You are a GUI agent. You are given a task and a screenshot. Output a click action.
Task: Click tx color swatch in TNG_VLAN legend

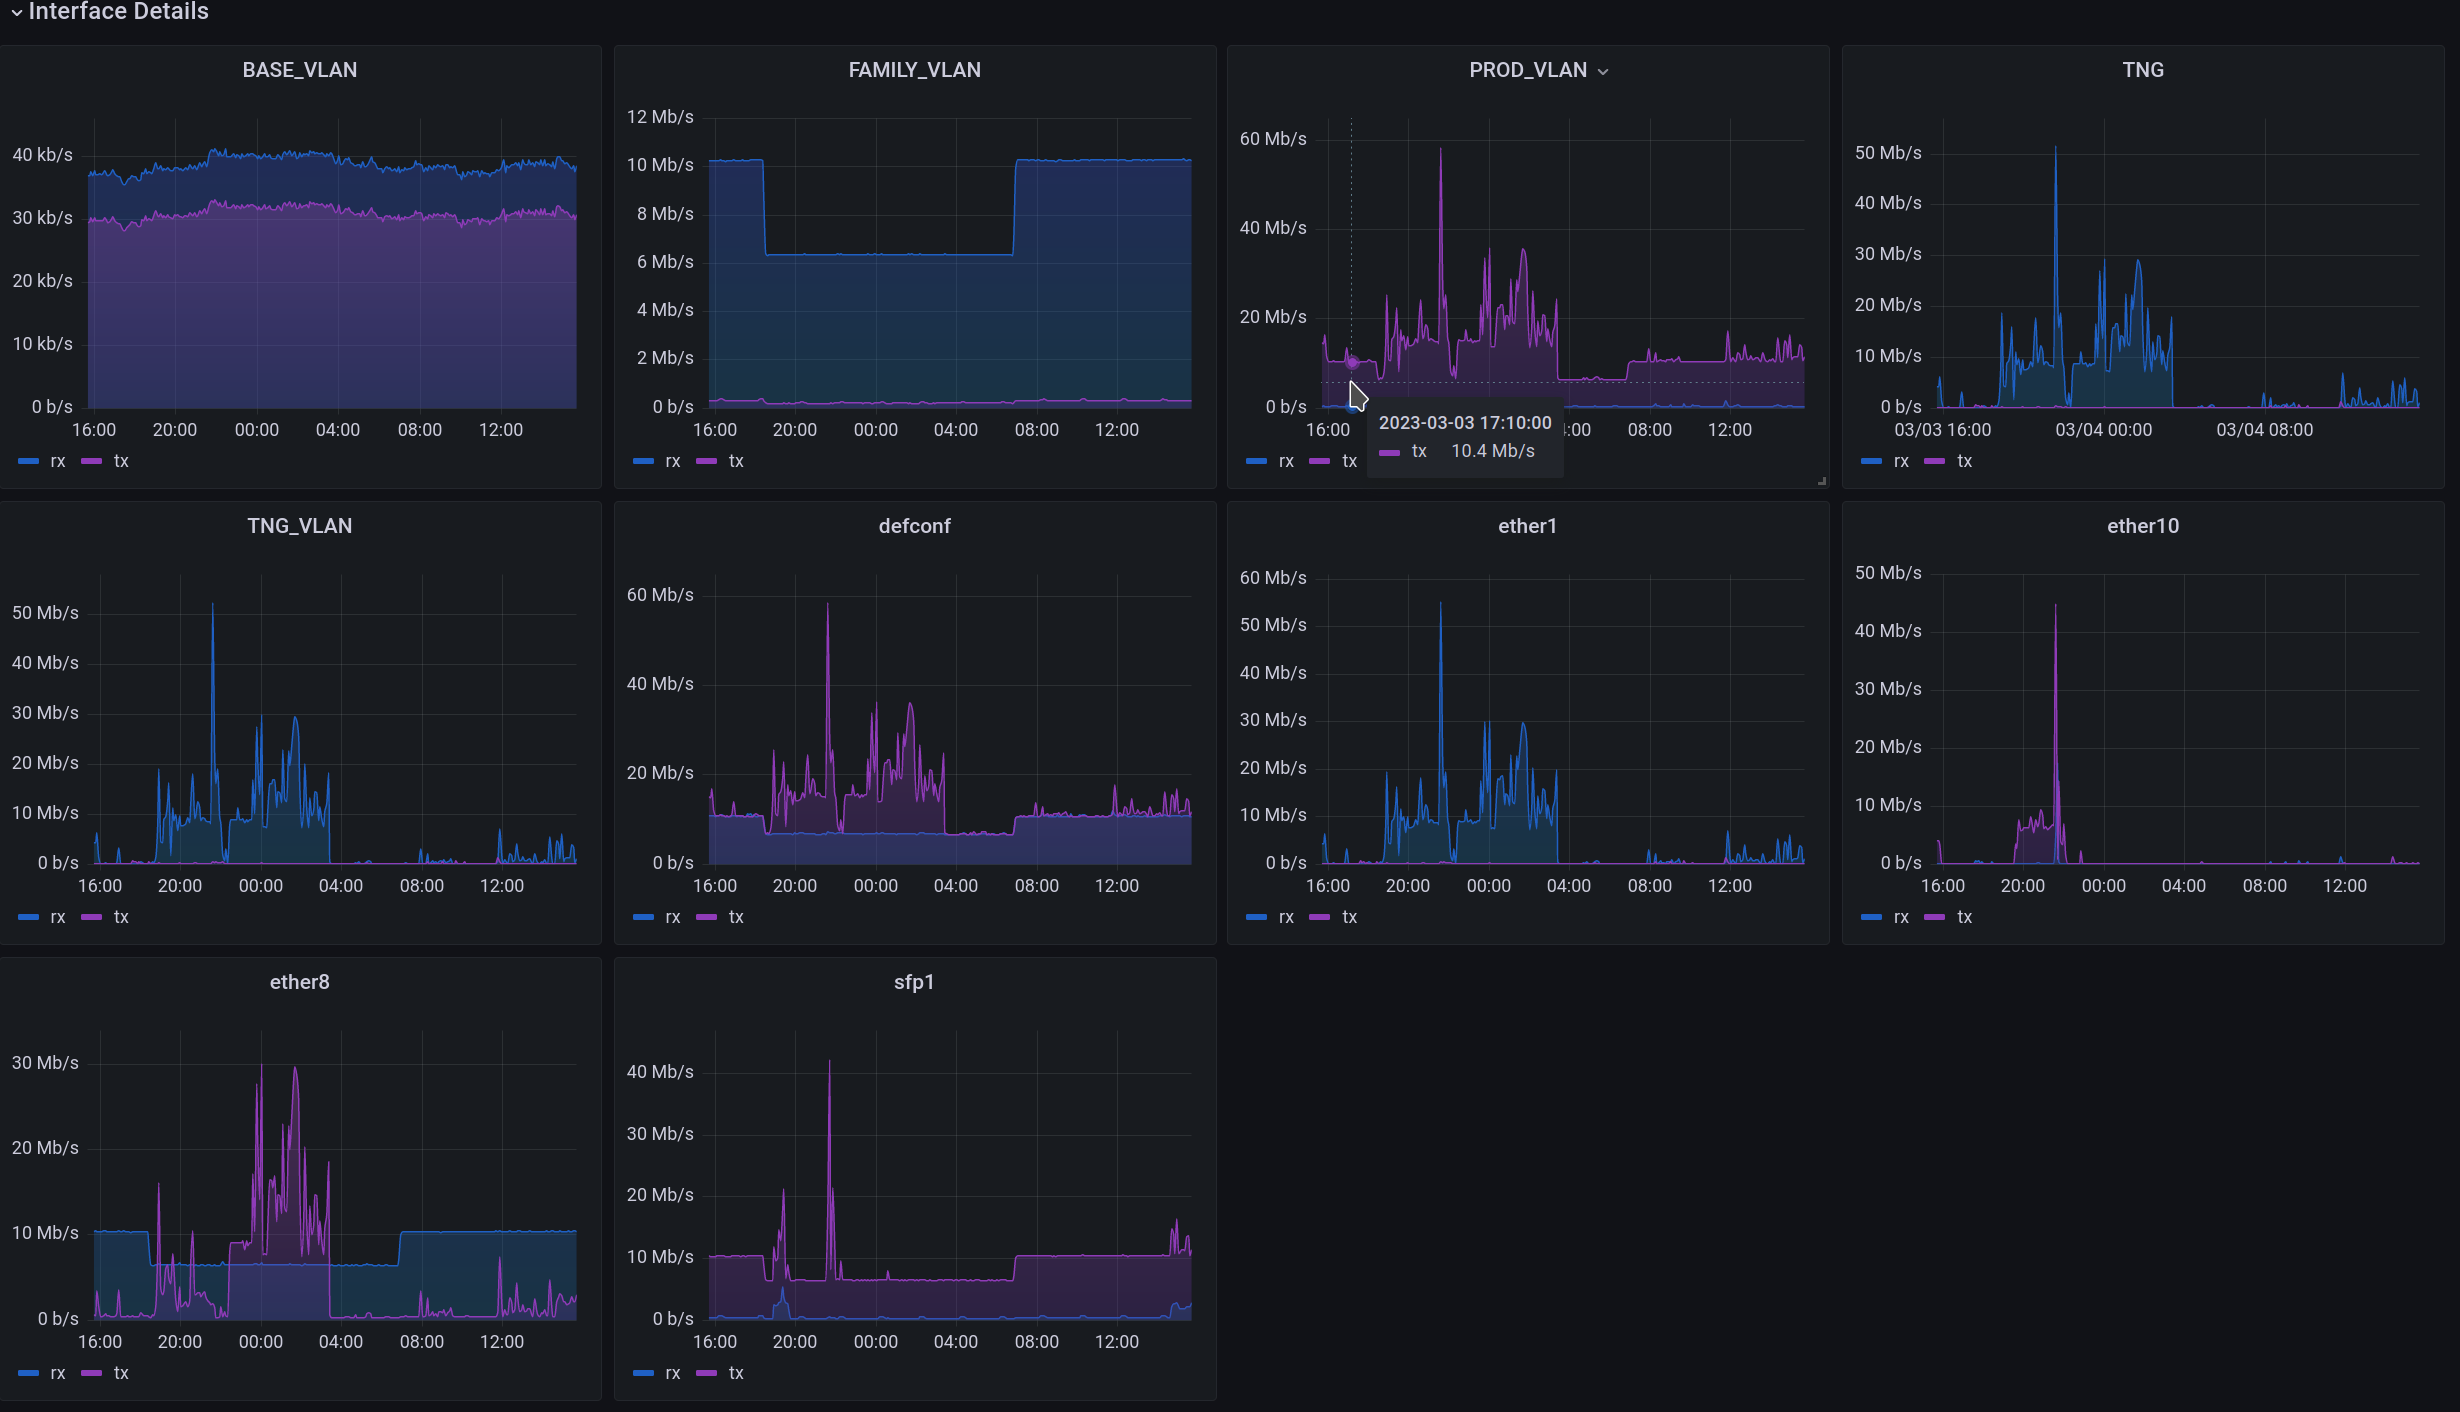pos(92,917)
